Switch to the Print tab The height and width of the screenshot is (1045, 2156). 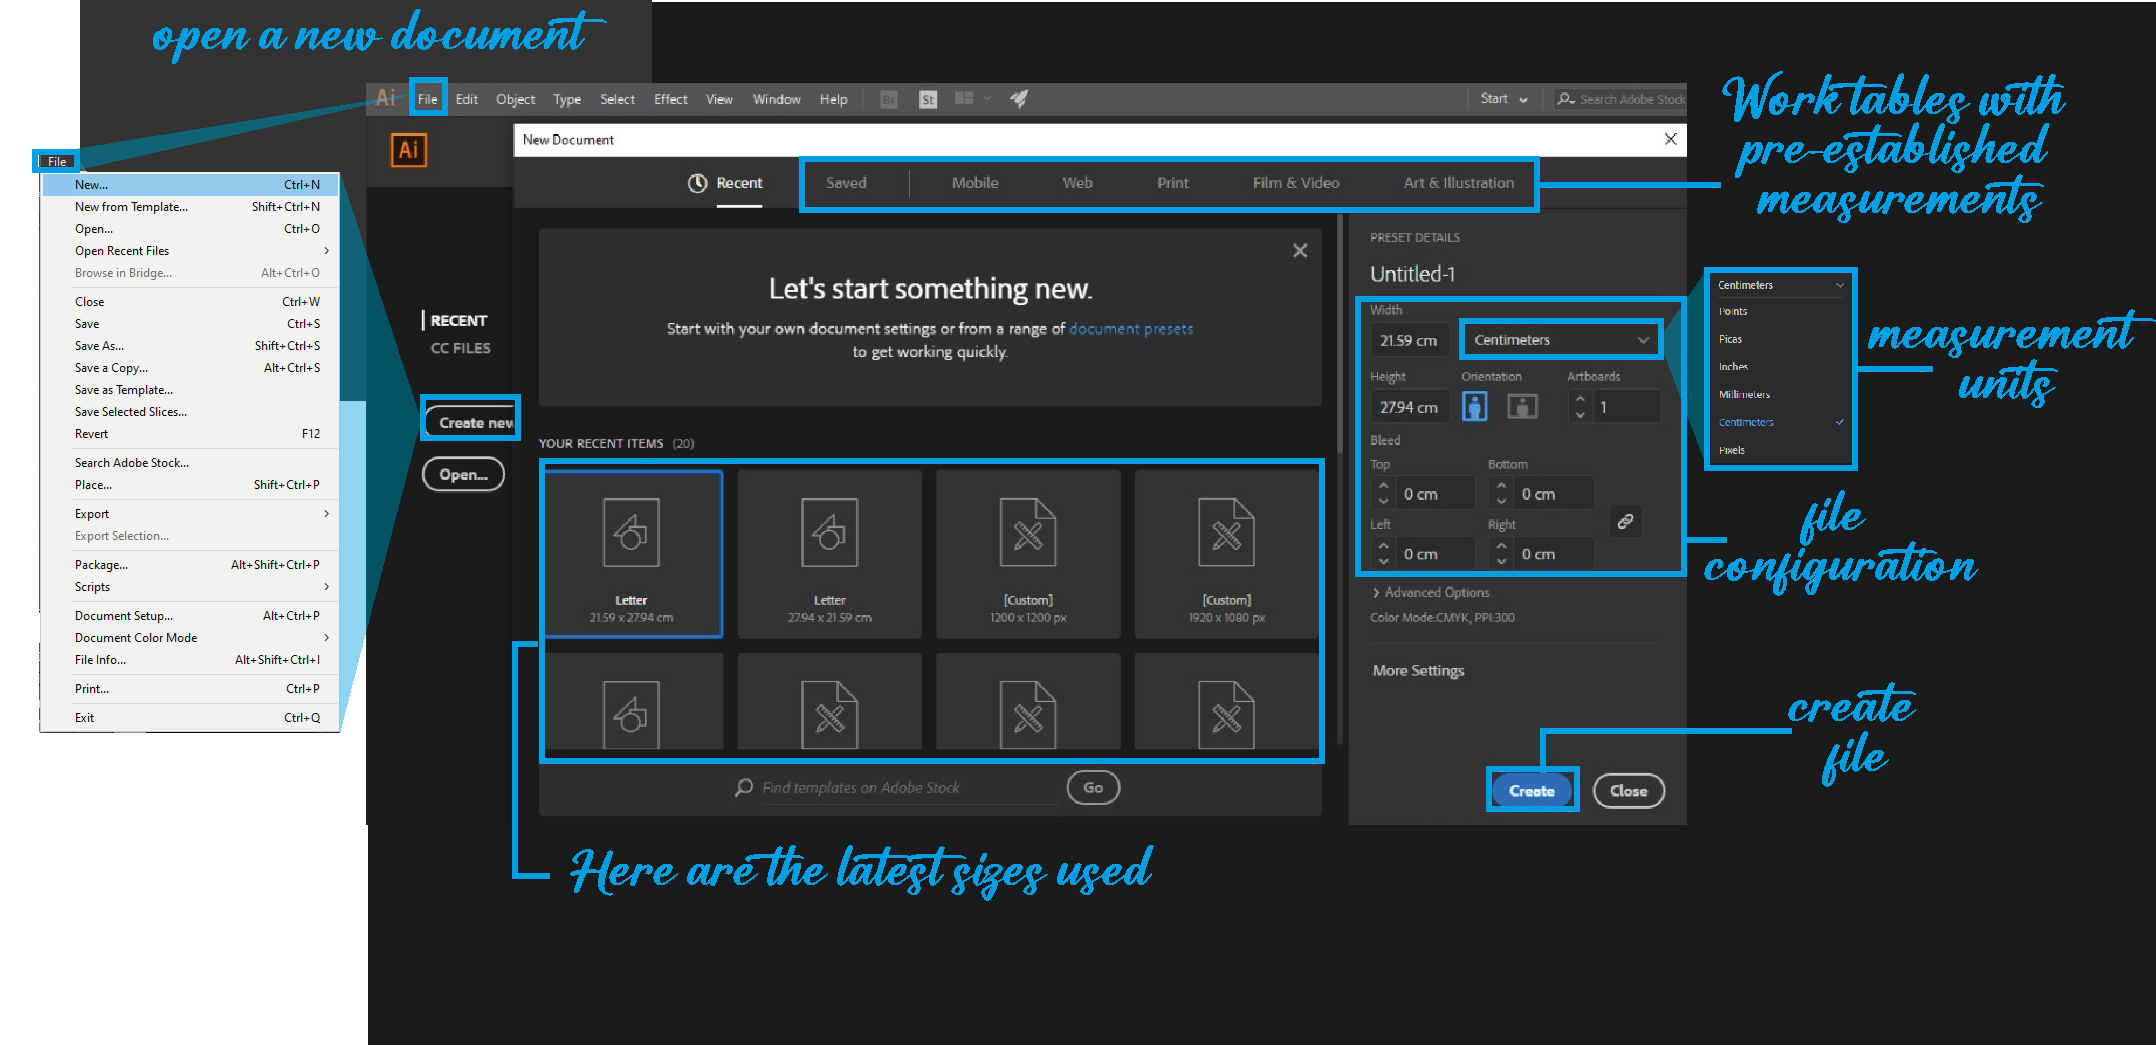click(x=1172, y=183)
